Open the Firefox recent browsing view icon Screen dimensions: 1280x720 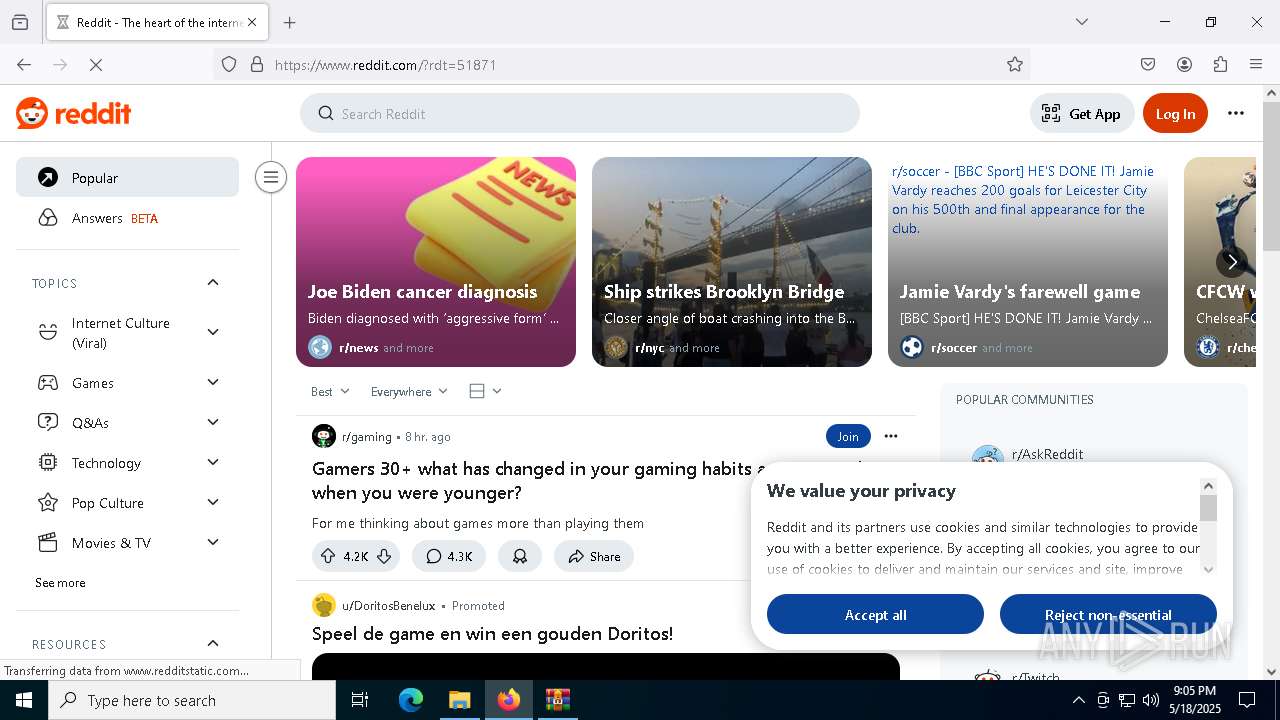20,22
